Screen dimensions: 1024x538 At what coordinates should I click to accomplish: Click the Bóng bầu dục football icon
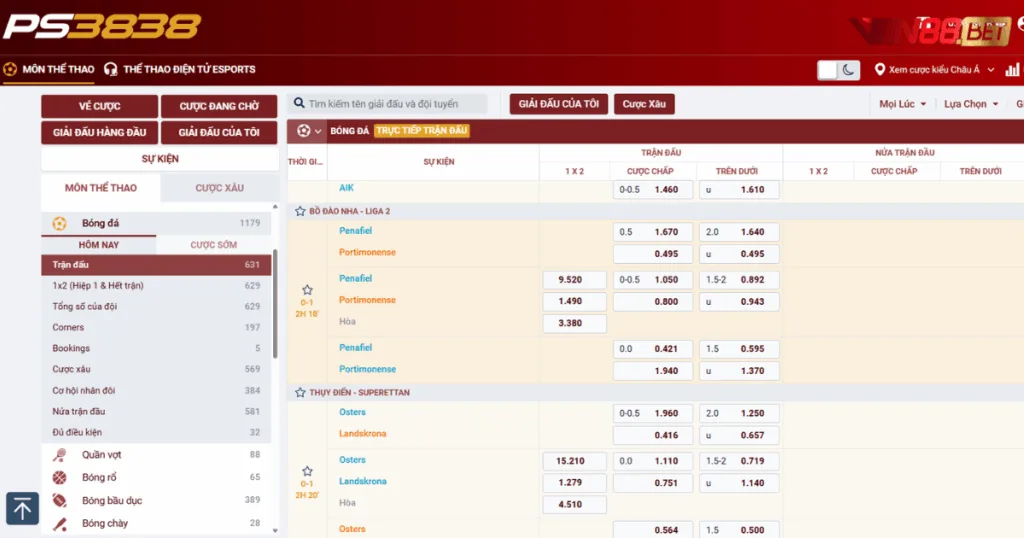coord(59,501)
